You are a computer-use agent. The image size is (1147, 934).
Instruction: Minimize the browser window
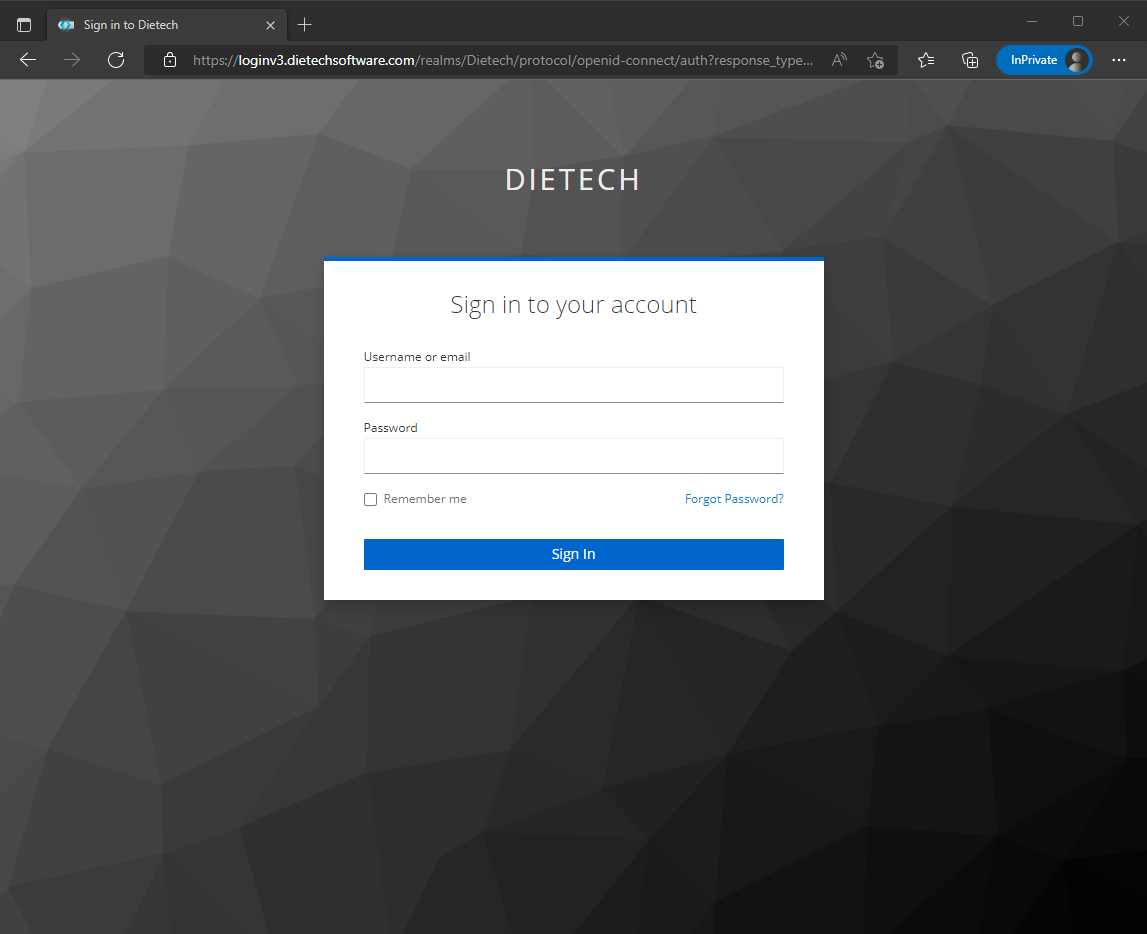(x=1032, y=21)
